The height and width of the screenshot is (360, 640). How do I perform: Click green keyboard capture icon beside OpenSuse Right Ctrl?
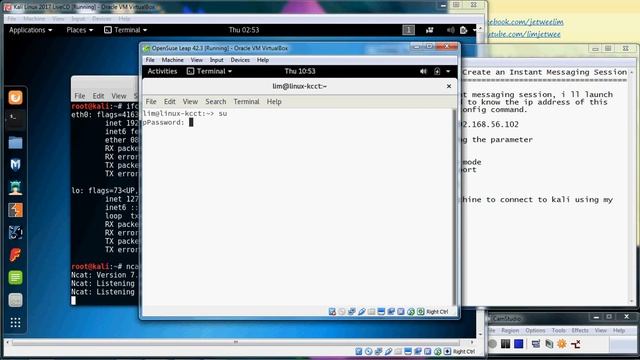click(x=421, y=312)
